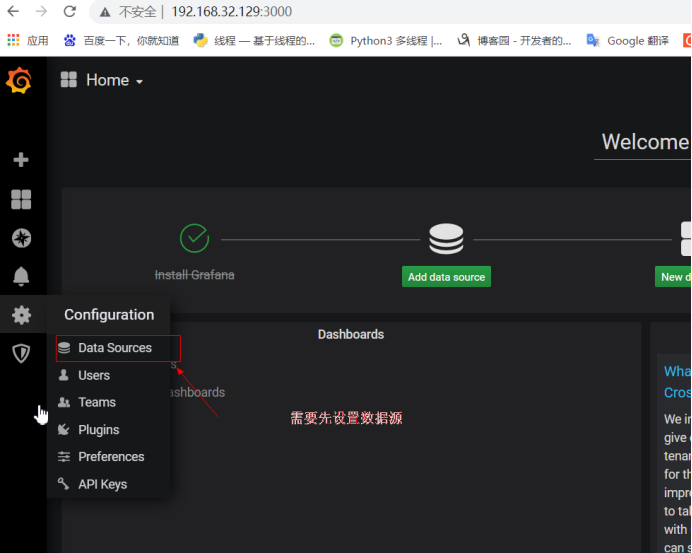The image size is (692, 553).
Task: Select Teams in Configuration menu
Action: coord(109,402)
